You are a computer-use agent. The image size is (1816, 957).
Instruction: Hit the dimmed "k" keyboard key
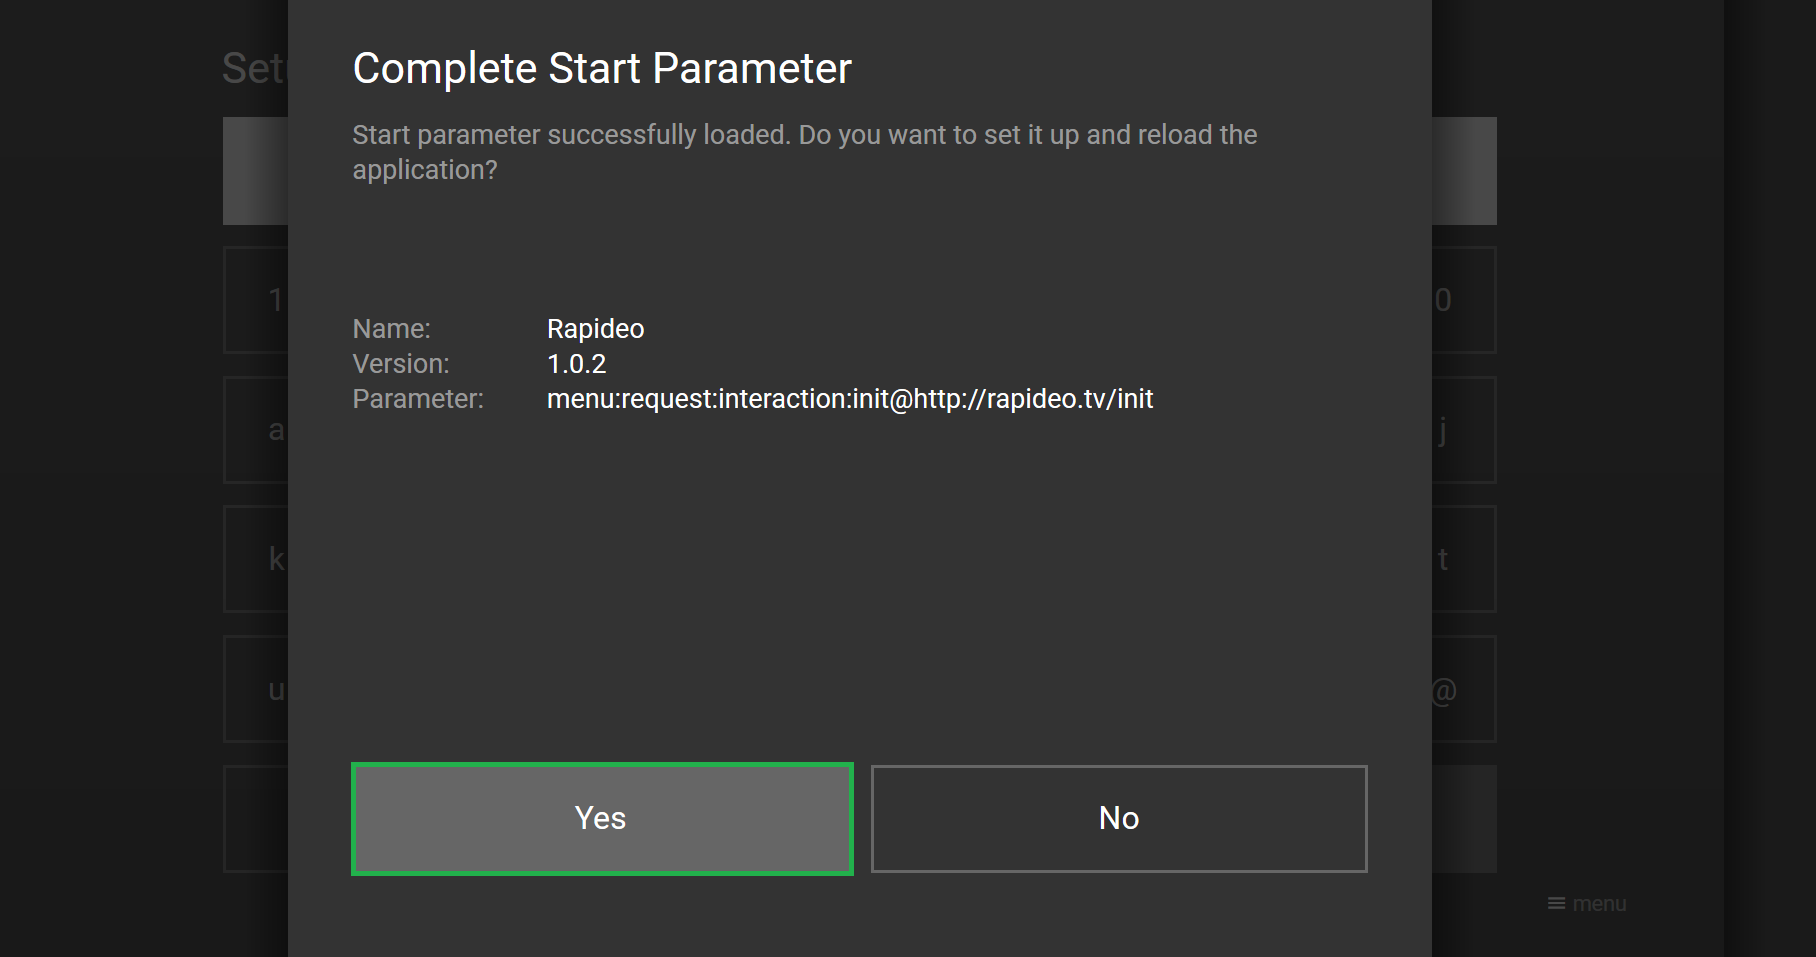point(256,559)
